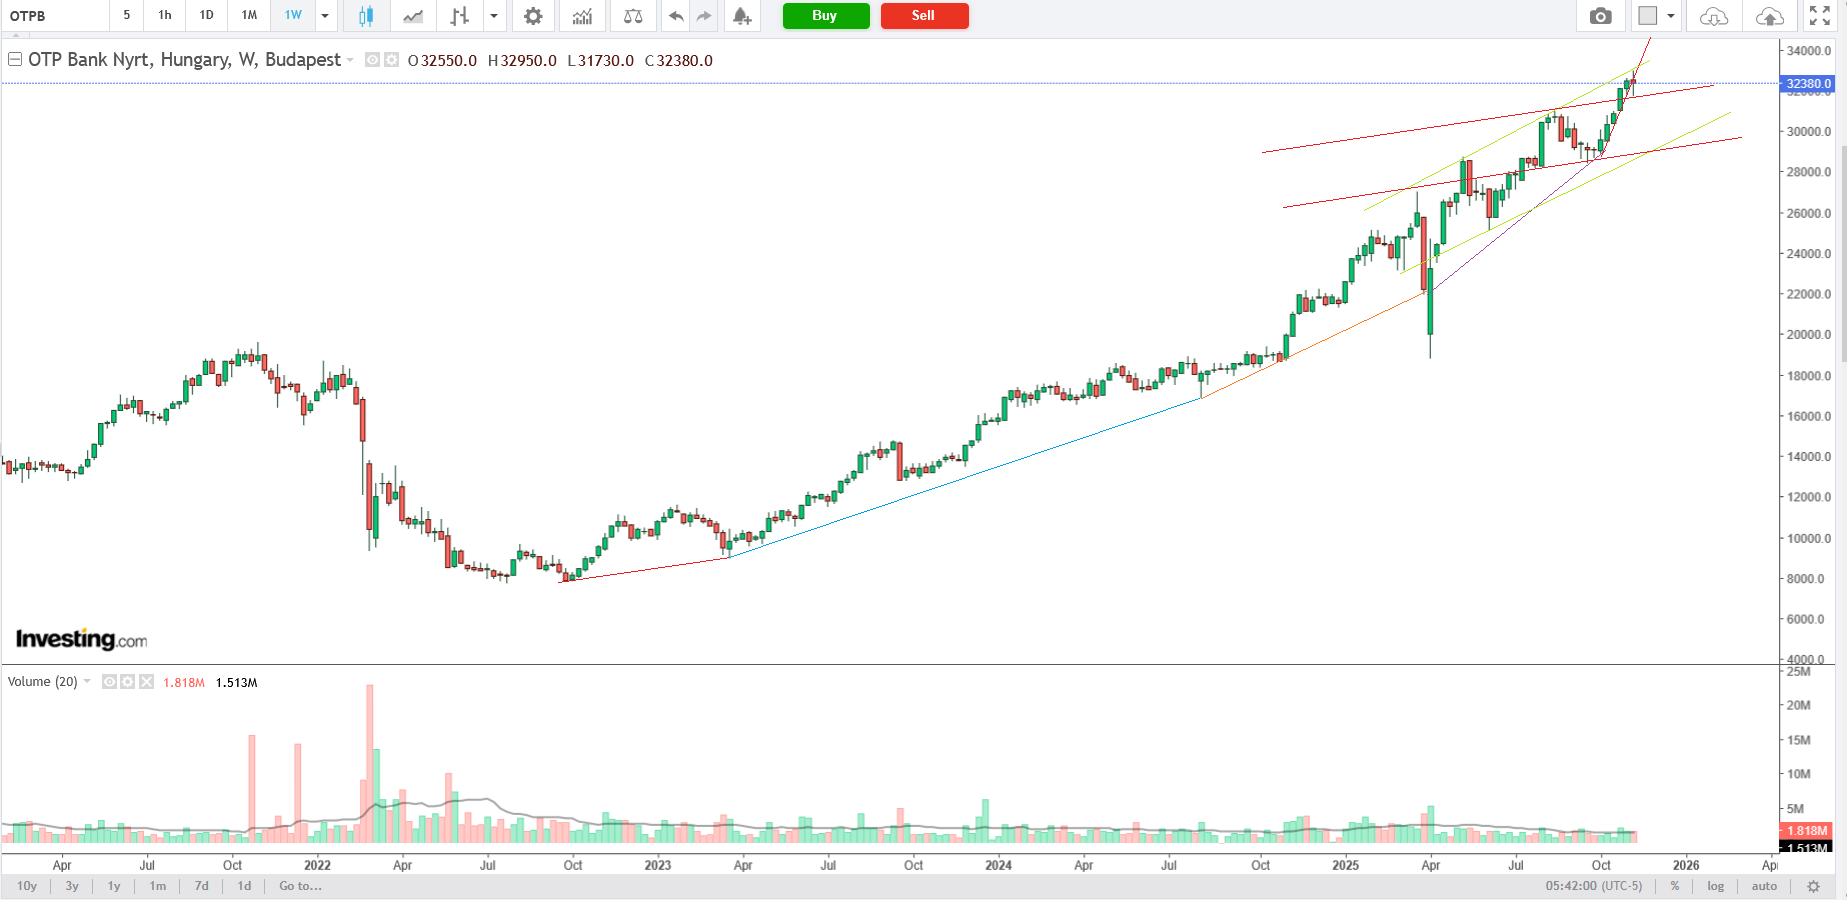Viewport: 1847px width, 900px height.
Task: Load chart using cloud-download icon
Action: click(1714, 16)
